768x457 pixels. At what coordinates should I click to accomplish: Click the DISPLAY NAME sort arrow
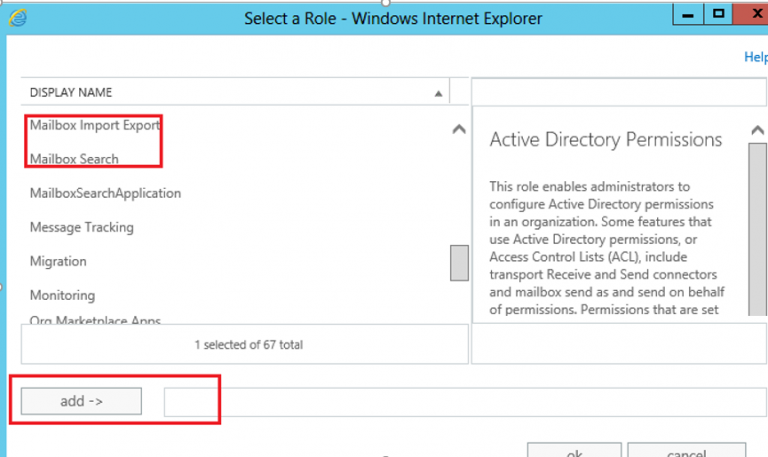pos(438,94)
